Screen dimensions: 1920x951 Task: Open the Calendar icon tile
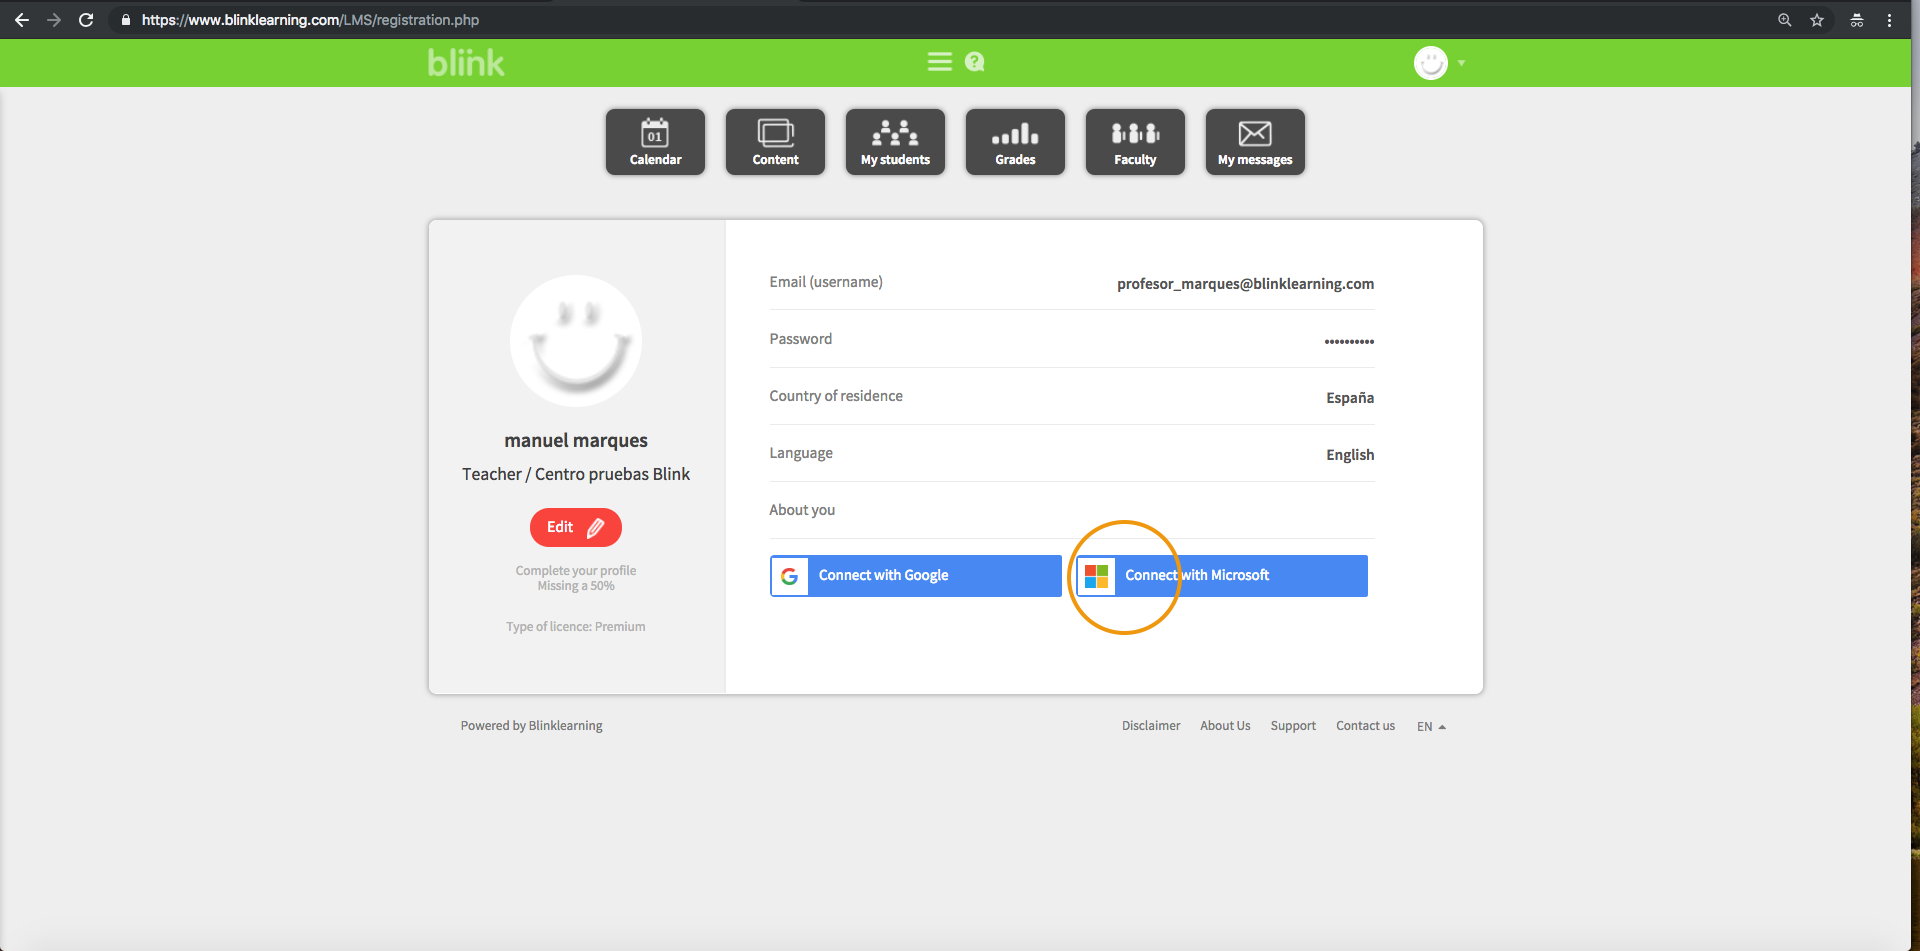655,142
